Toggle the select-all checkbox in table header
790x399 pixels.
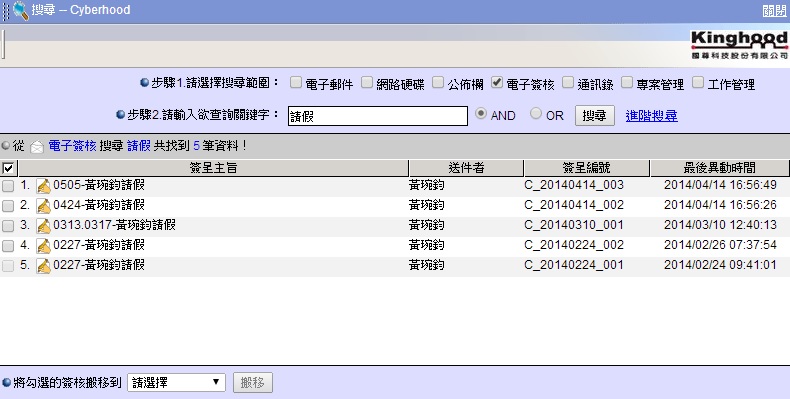tap(8, 168)
